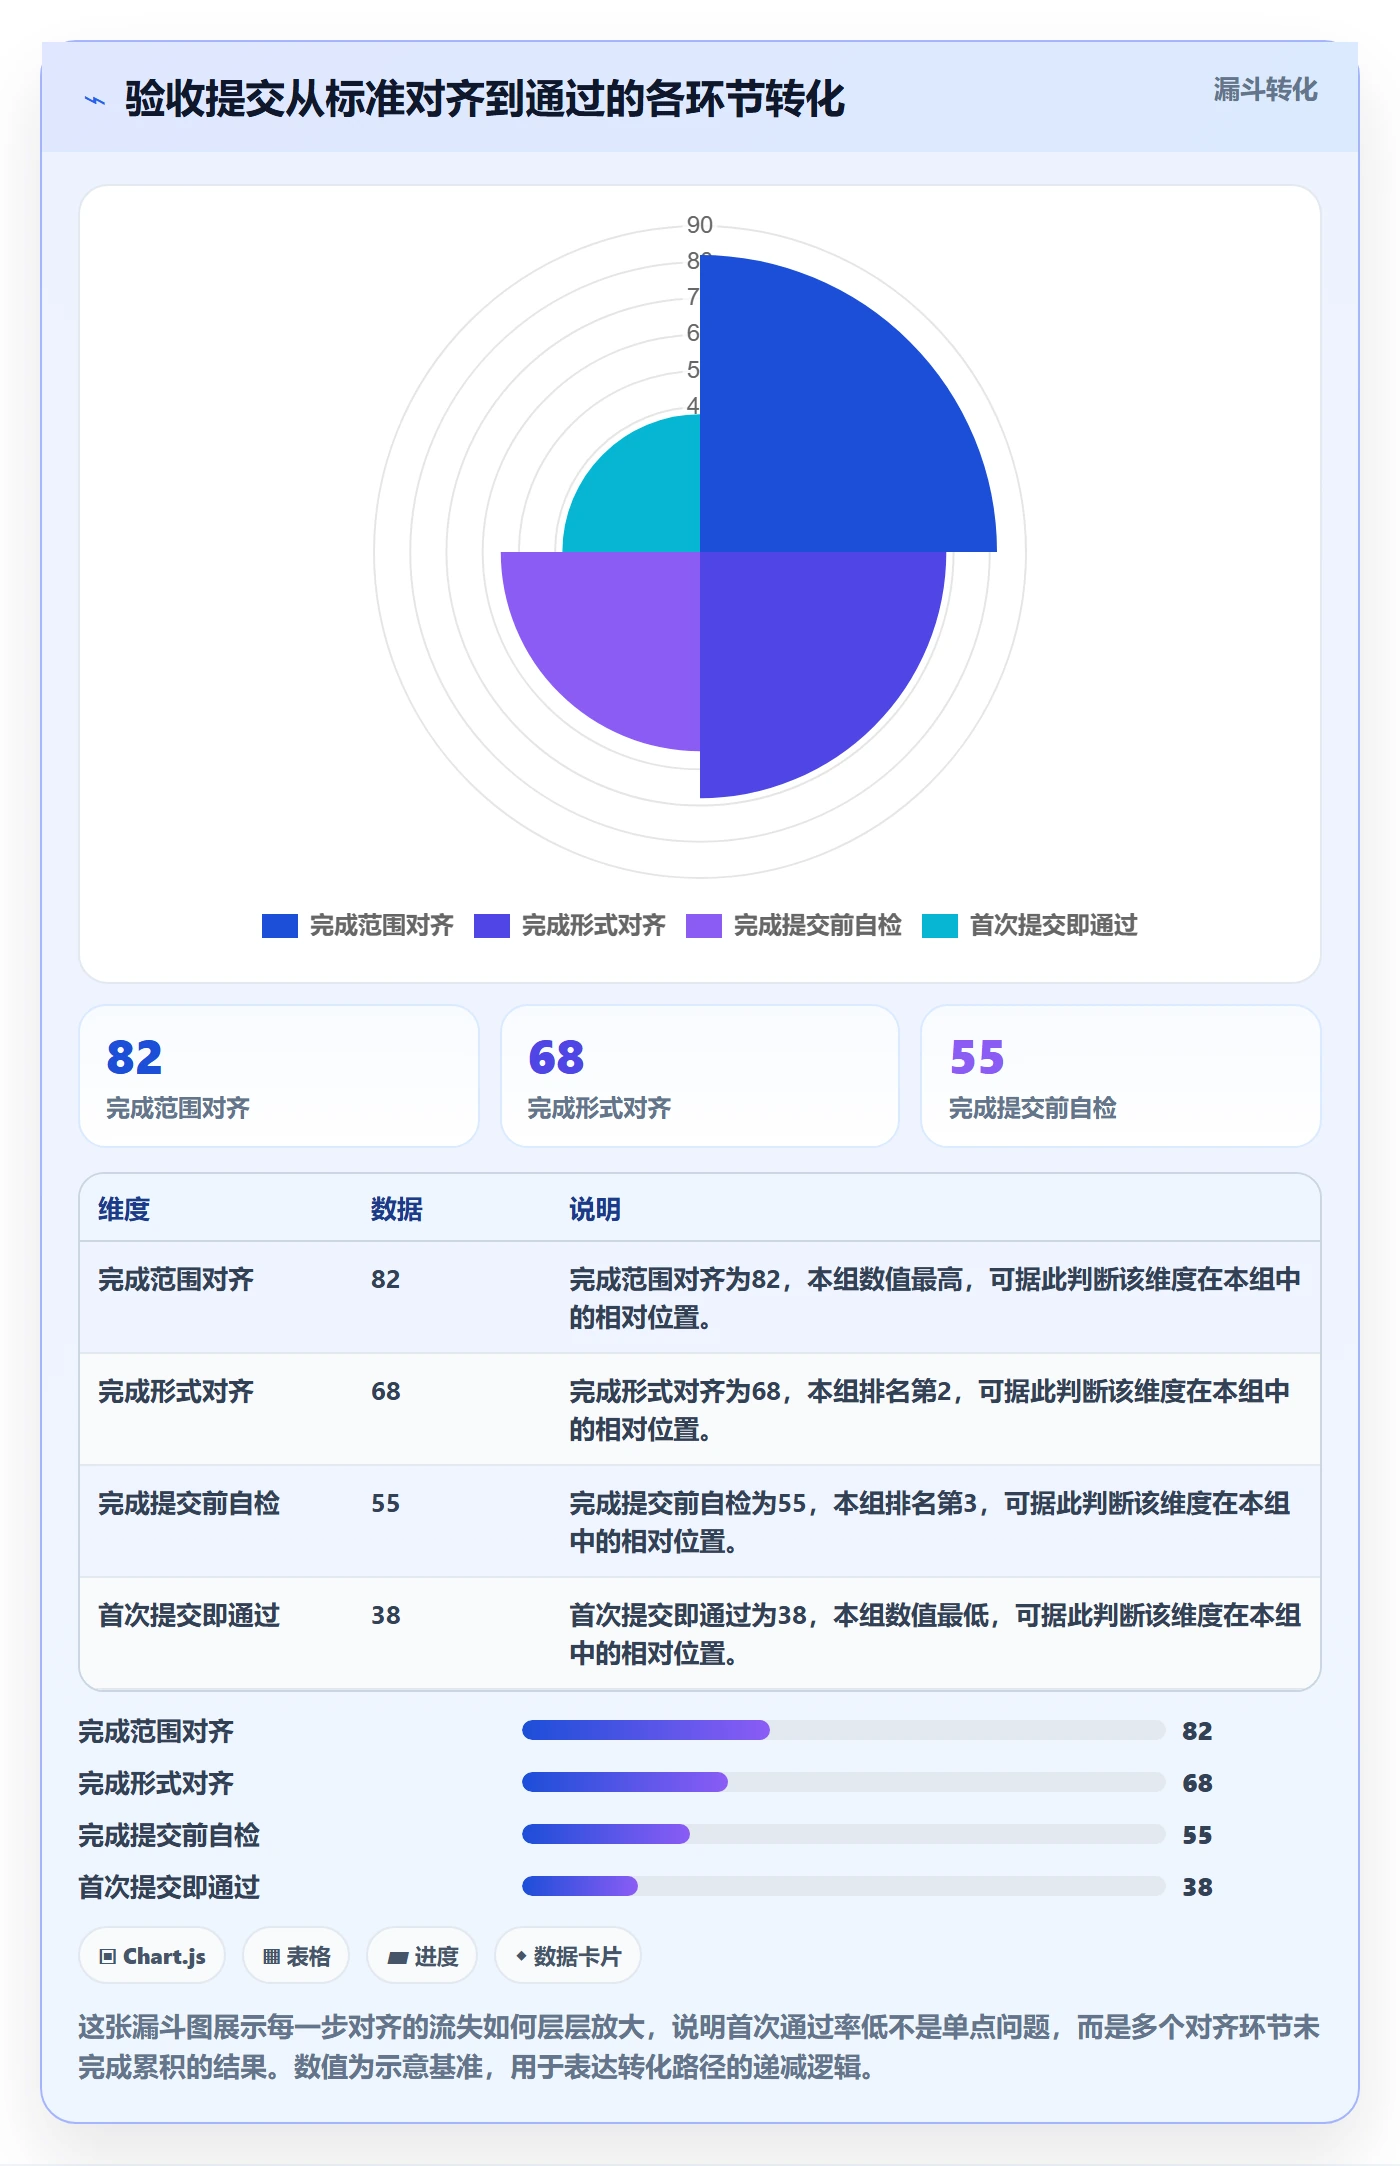Click the 90 axis tick label on chart
This screenshot has width=1400, height=2166.
(x=700, y=225)
